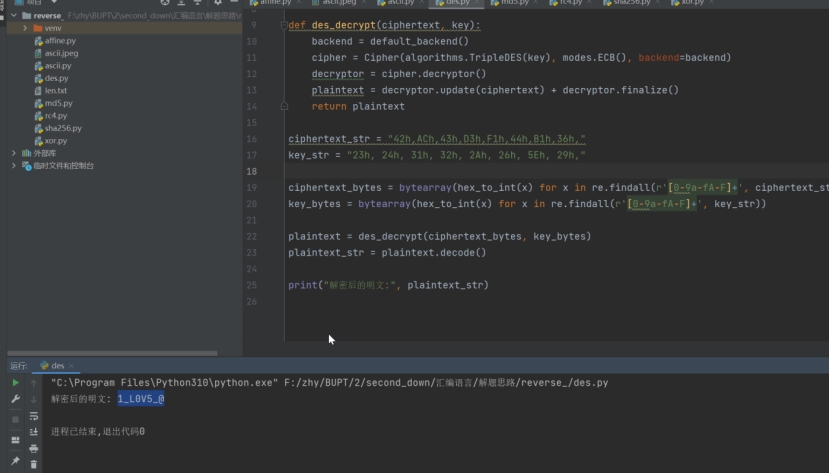Screen dimensions: 830x474
Task: Click Python file icon beside affine.py in tree
Action: click(38, 41)
